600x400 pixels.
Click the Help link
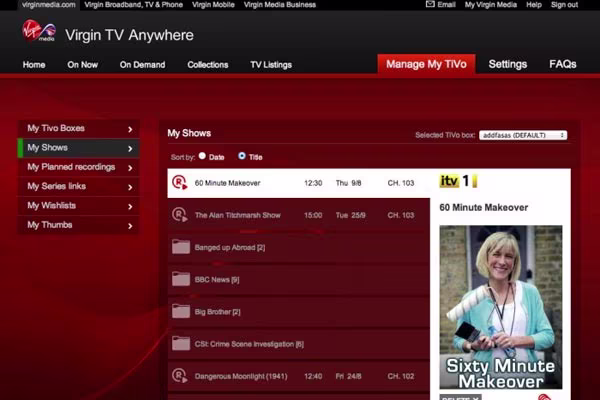tap(534, 5)
